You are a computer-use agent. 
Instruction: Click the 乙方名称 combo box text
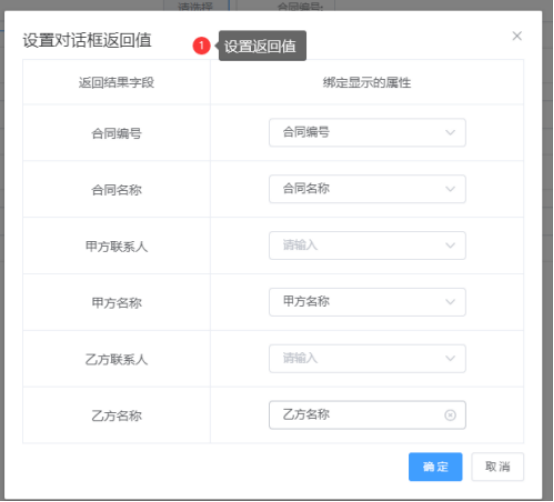pos(306,414)
